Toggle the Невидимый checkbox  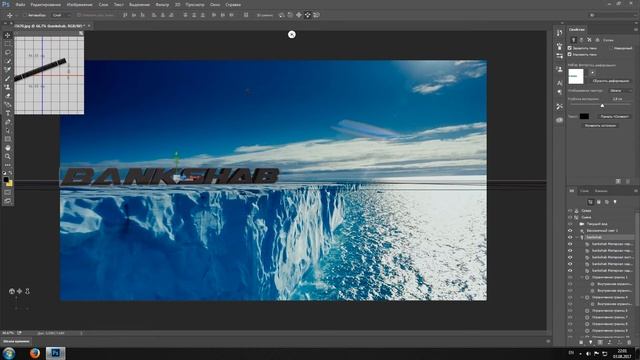click(611, 48)
